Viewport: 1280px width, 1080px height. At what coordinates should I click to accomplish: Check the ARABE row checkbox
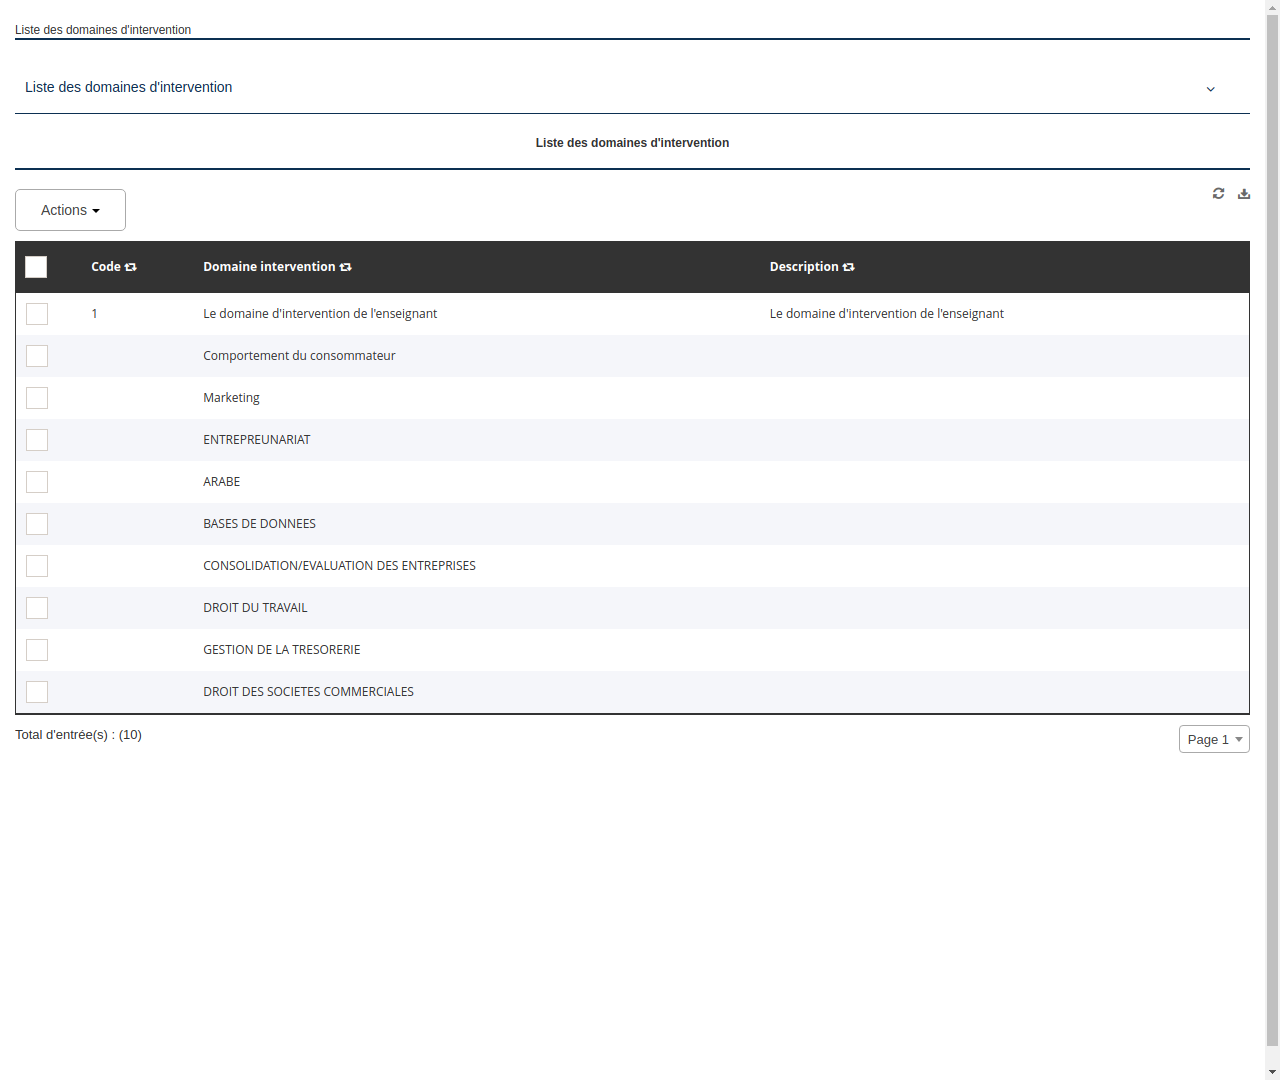[x=36, y=481]
